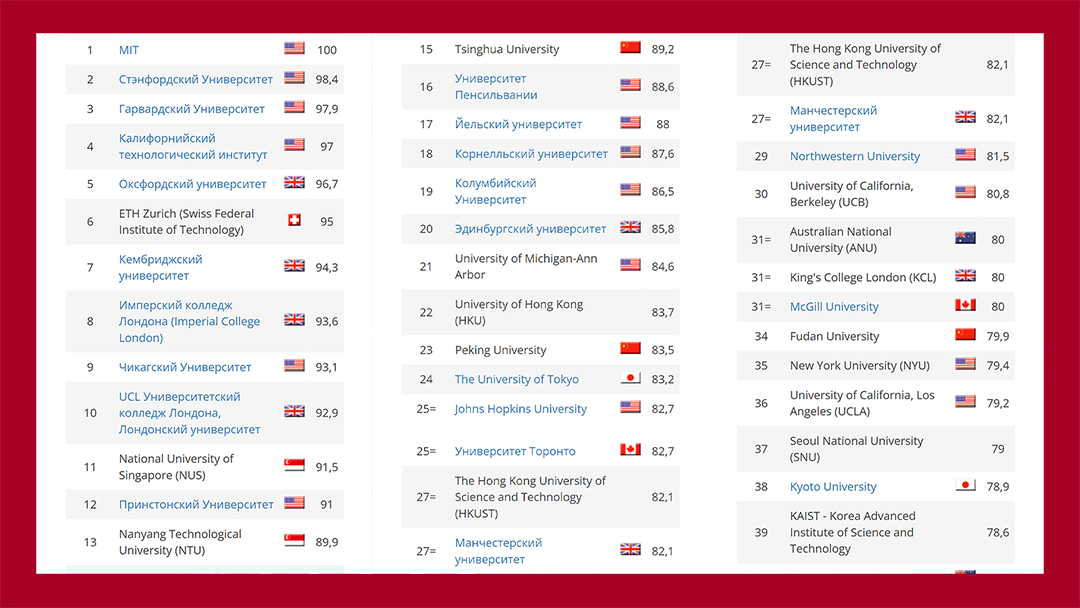This screenshot has width=1080, height=608.
Task: Open the Калифорнийский технологический институт link
Action: pyautogui.click(x=193, y=146)
